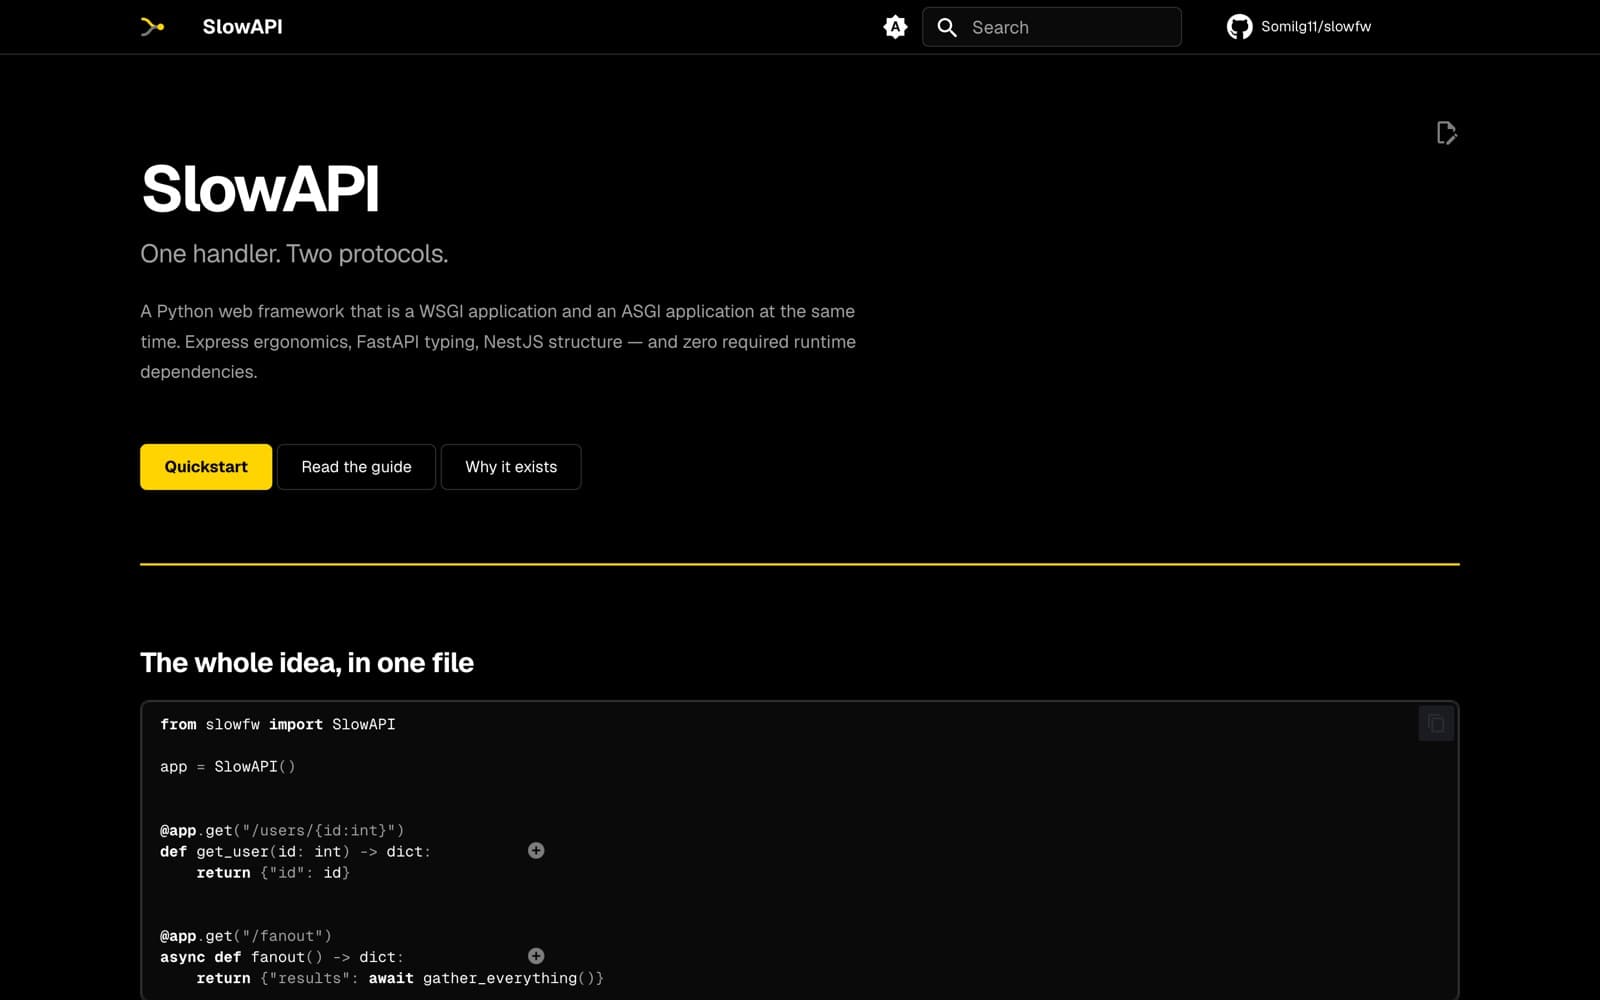Click the 'app = SlowAPI()' code line
The image size is (1600, 1000).
228,767
